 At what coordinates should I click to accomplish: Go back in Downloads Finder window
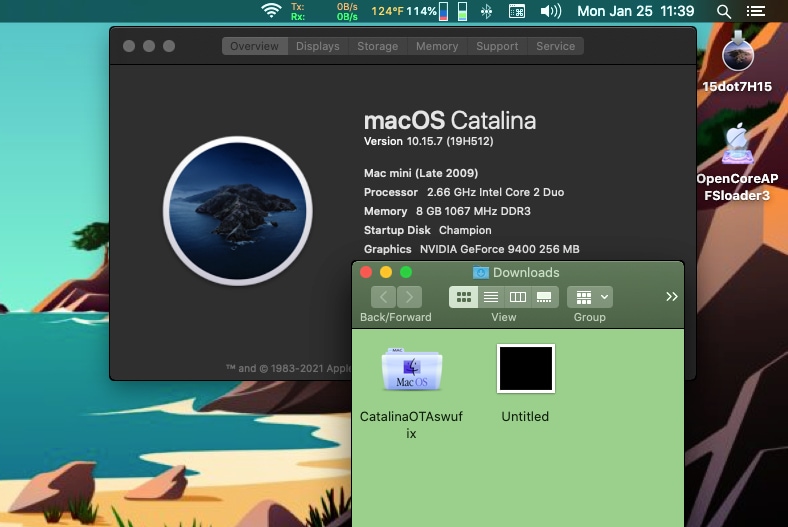383,297
